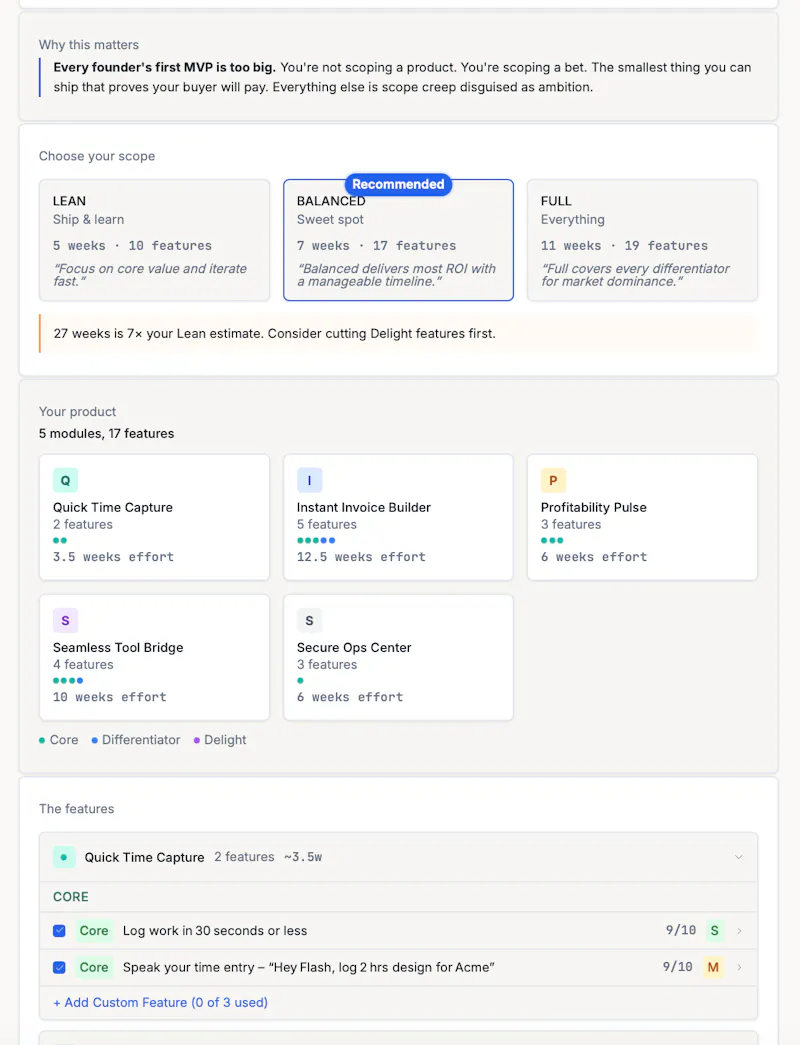This screenshot has height=1045, width=800.
Task: Select the BALANCED scope card
Action: (x=398, y=240)
